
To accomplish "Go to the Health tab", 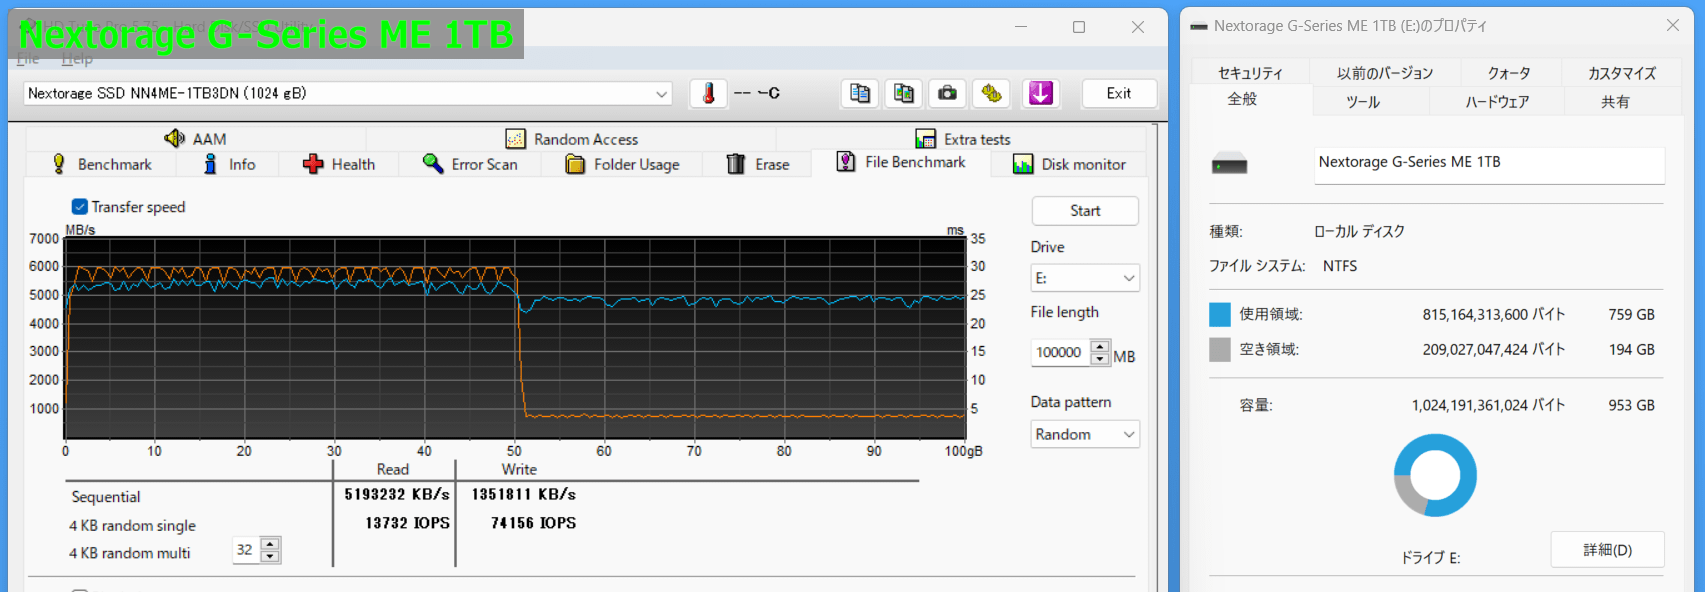I will point(339,164).
